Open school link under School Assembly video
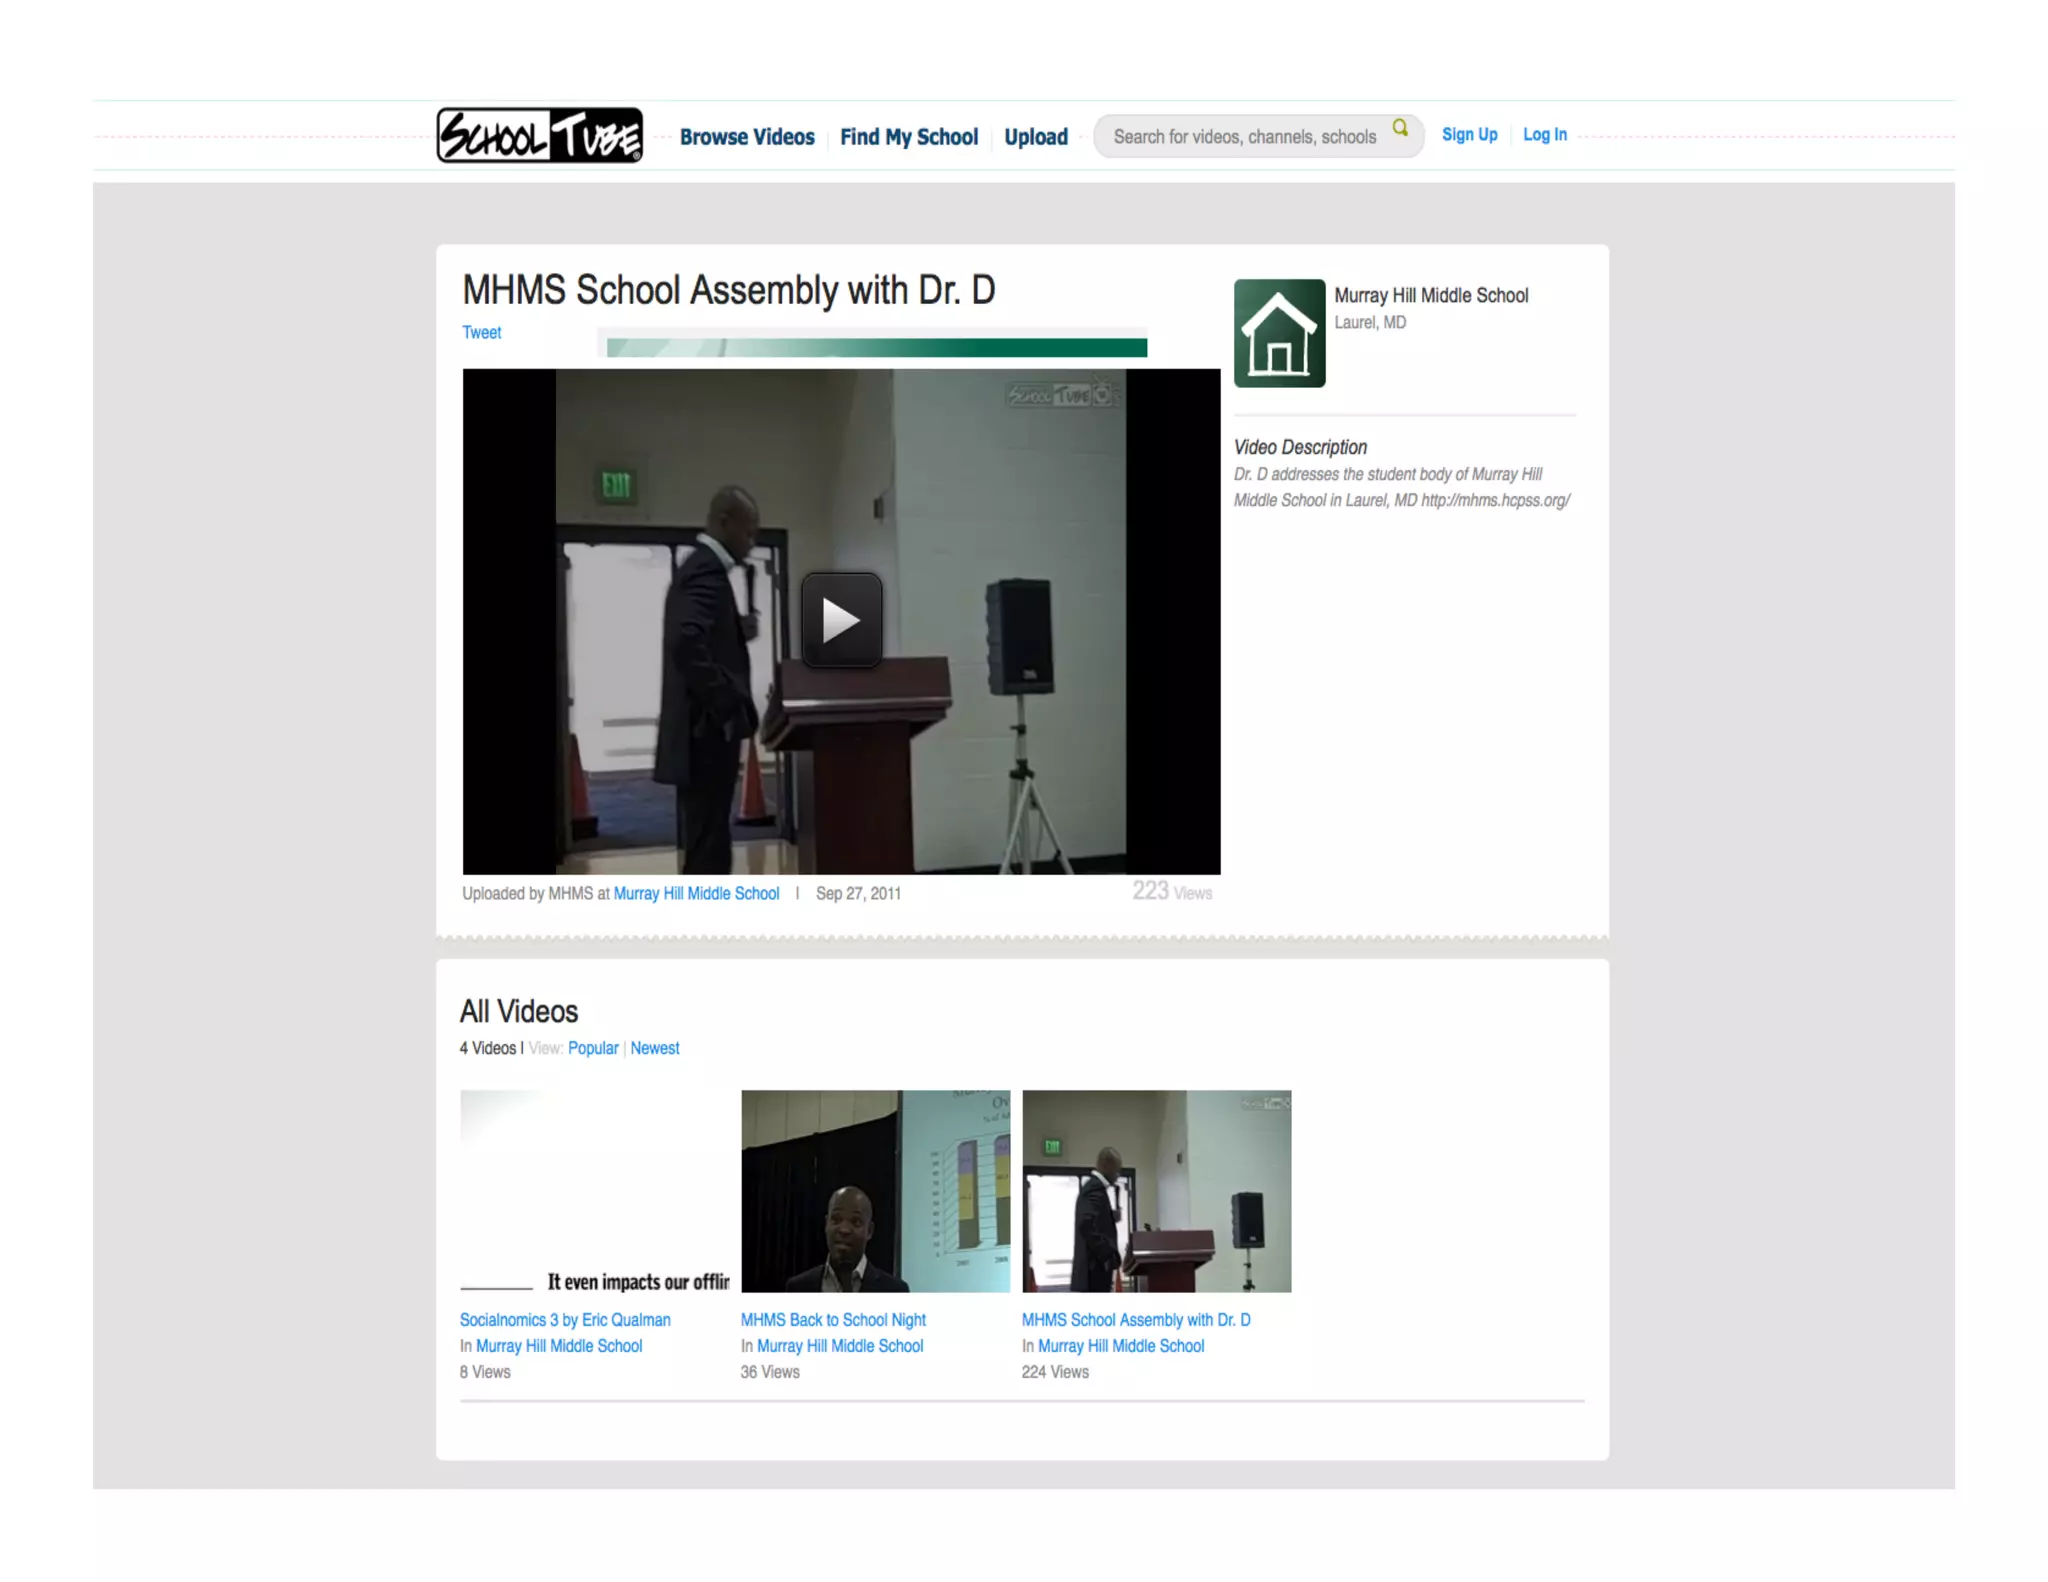2048x1582 pixels. 1121,1346
